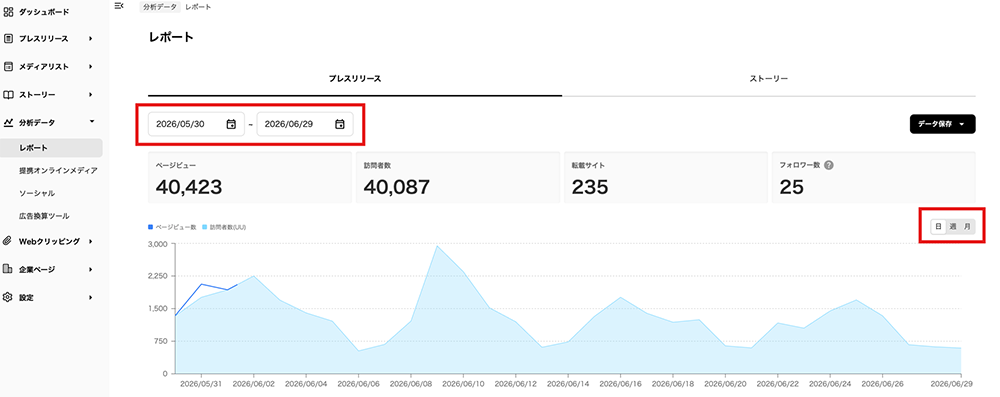
Task: Collapse sidebar with the hamburger toggle icon
Action: tap(118, 6)
